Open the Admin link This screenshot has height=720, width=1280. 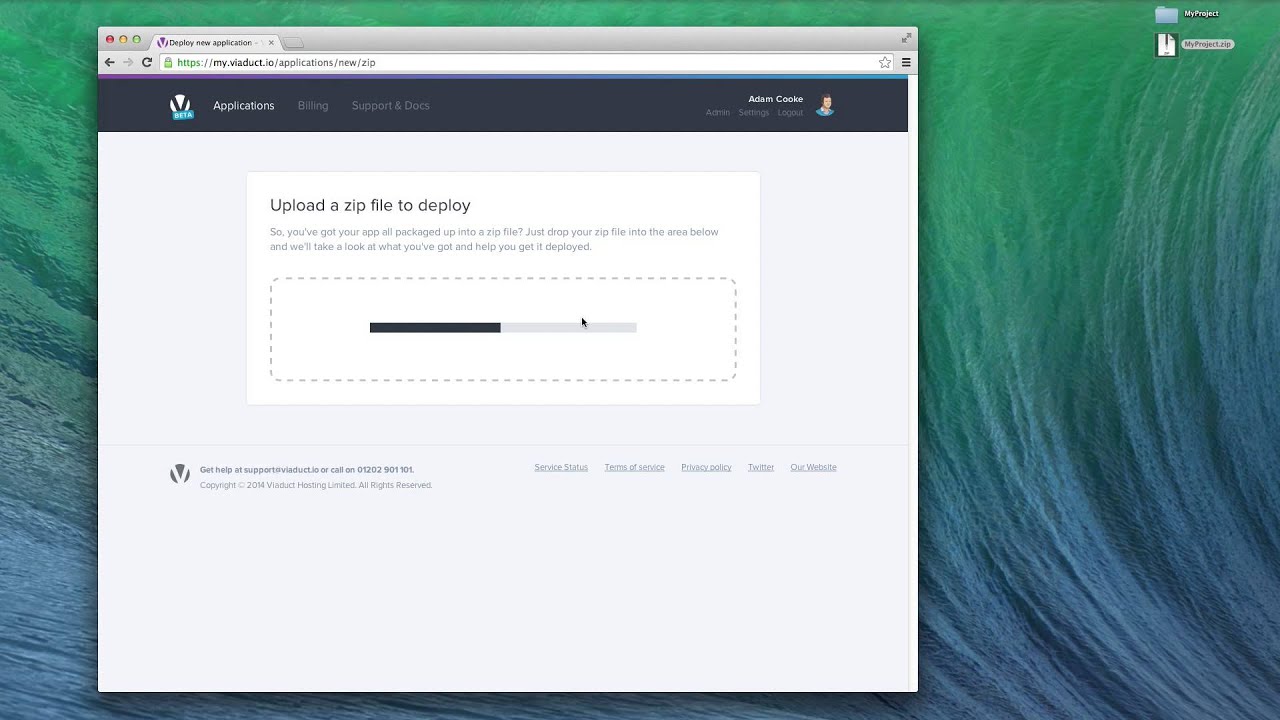(717, 113)
